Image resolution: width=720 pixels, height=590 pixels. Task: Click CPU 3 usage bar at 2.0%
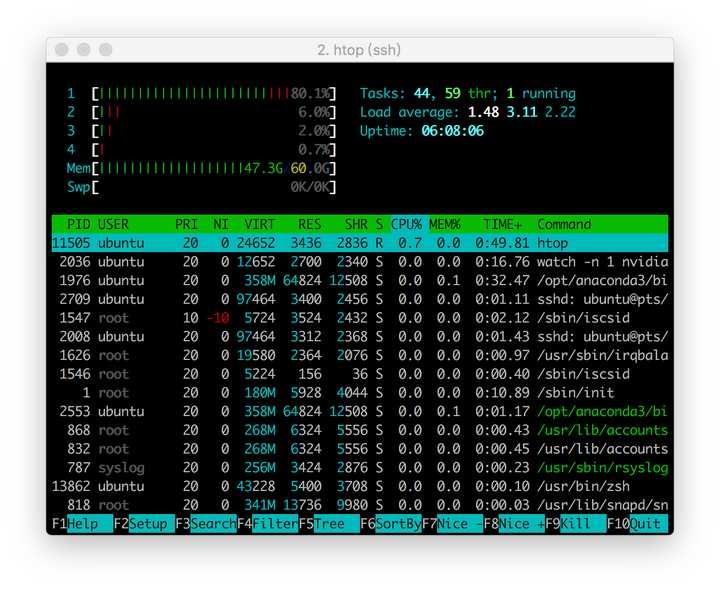[214, 131]
